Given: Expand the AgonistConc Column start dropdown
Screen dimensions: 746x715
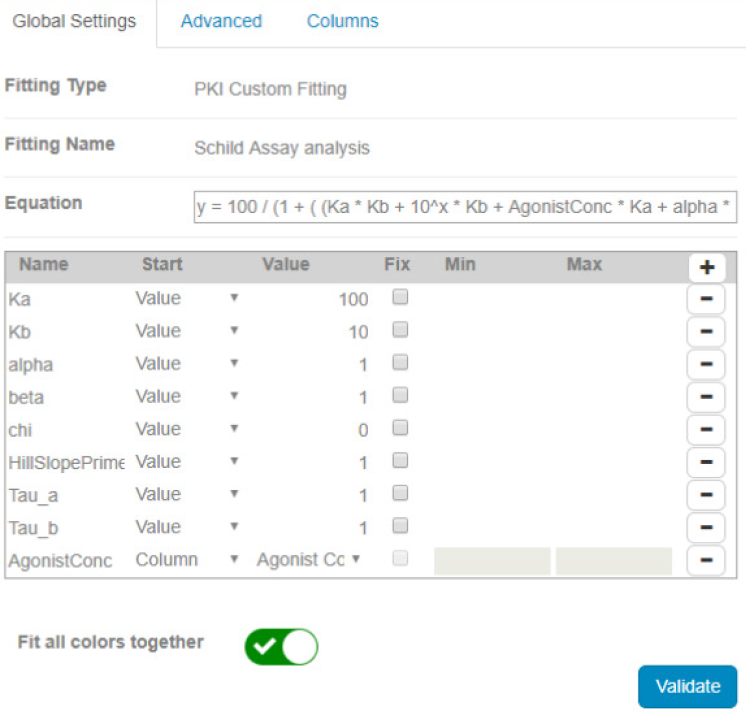Looking at the screenshot, I should pos(187,560).
